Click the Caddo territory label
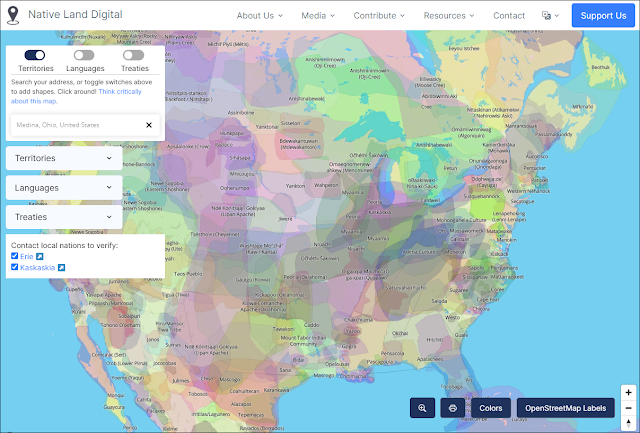This screenshot has width=640, height=433. tap(311, 325)
